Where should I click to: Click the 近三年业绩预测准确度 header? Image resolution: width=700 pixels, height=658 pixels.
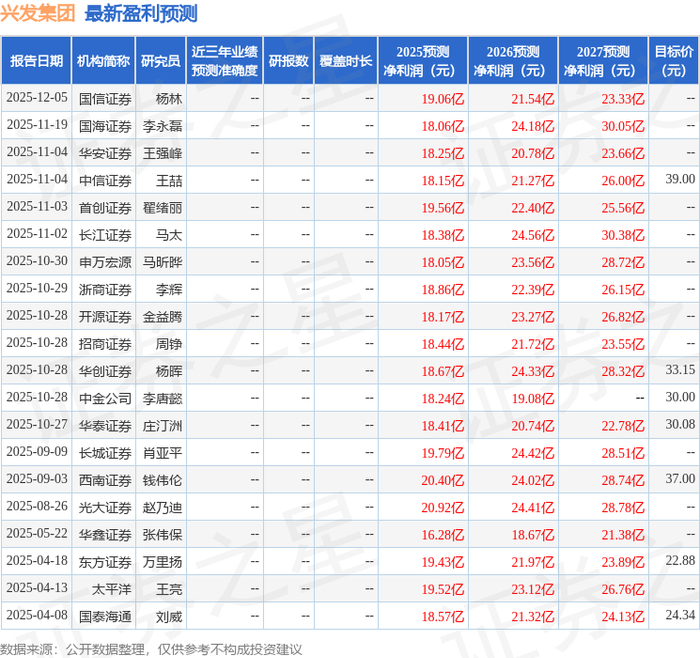[x=225, y=61]
